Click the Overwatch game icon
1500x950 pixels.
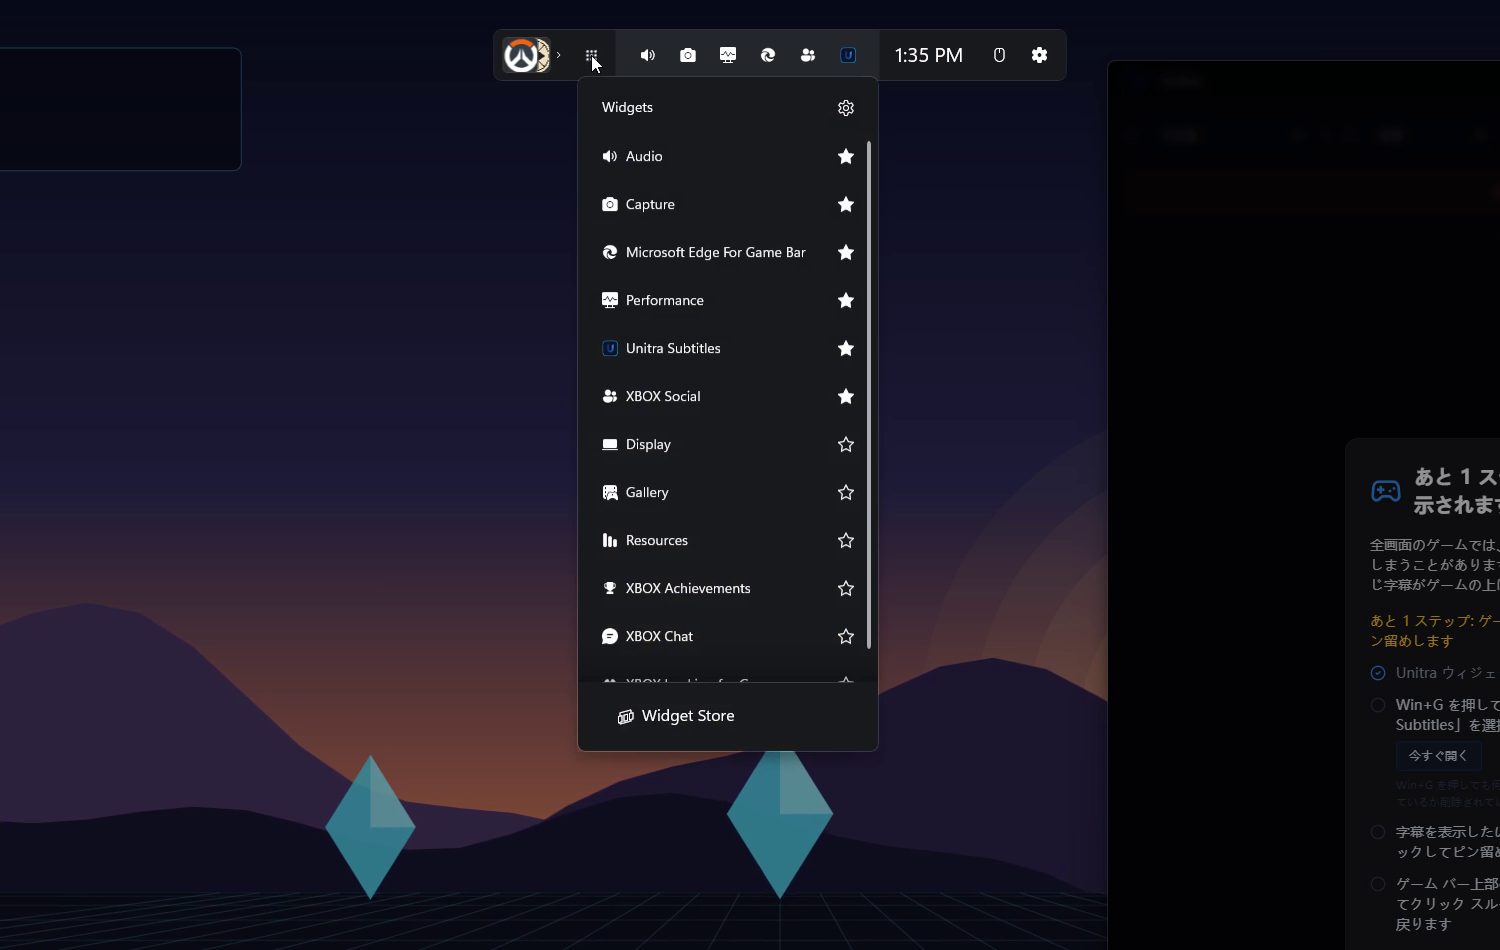[526, 56]
